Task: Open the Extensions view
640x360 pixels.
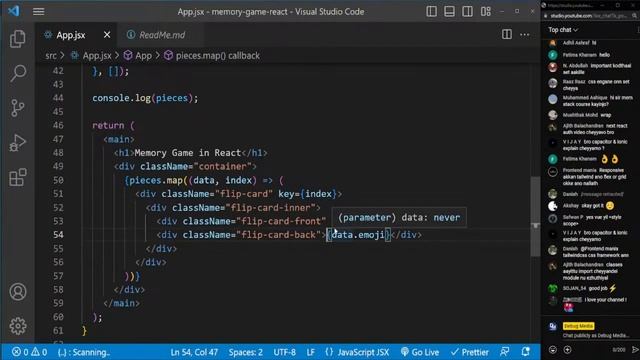Action: point(18,178)
